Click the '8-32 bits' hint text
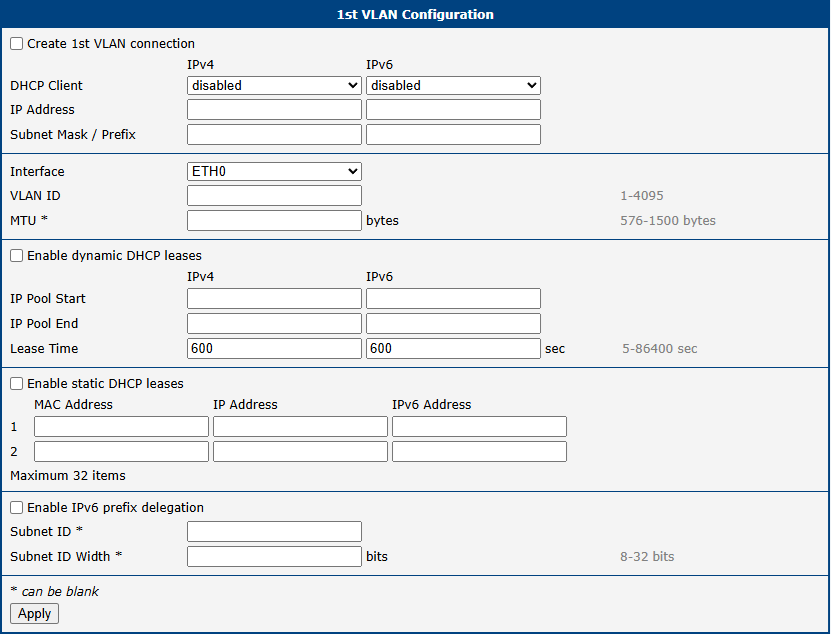Image resolution: width=831 pixels, height=634 pixels. pyautogui.click(x=647, y=557)
